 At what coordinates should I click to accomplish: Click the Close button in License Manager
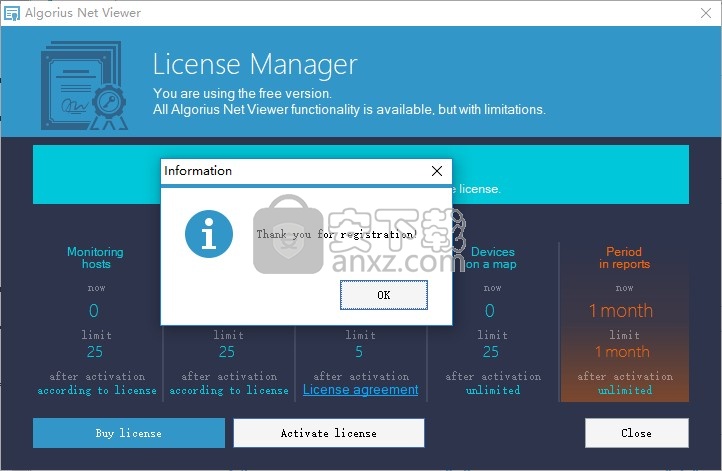click(637, 433)
